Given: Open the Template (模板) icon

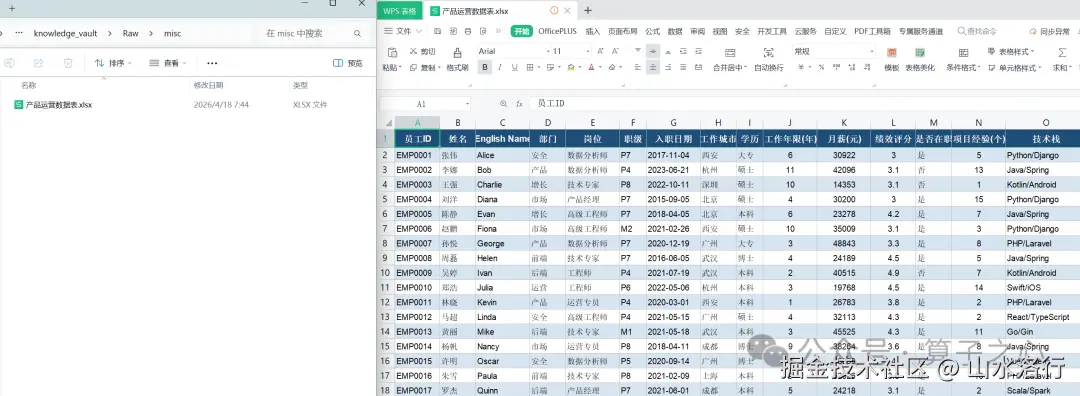Looking at the screenshot, I should [891, 52].
